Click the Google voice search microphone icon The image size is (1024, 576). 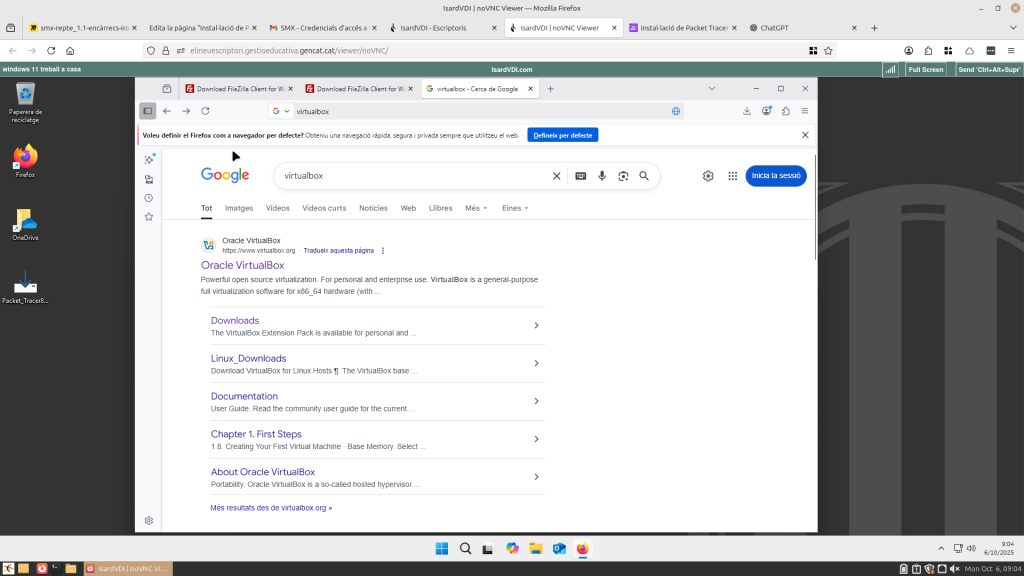point(602,176)
